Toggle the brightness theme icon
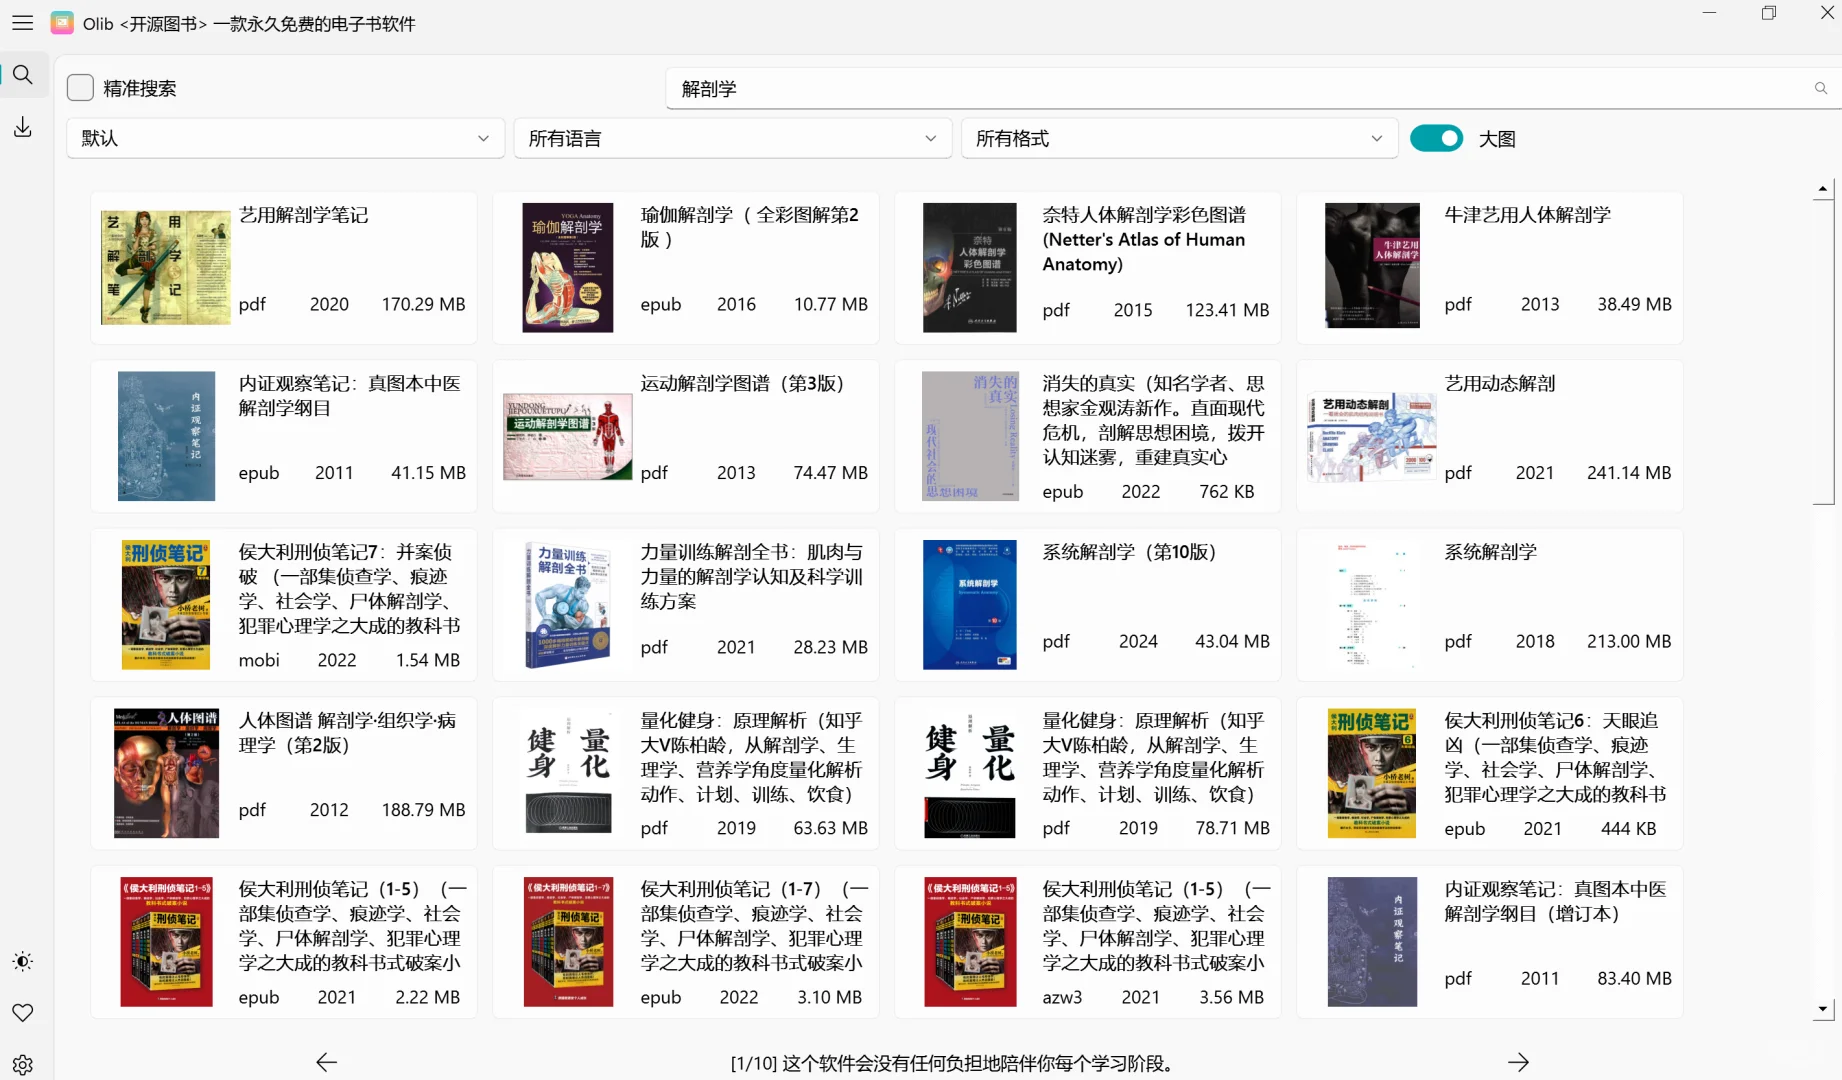Image resolution: width=1842 pixels, height=1080 pixels. (x=22, y=962)
